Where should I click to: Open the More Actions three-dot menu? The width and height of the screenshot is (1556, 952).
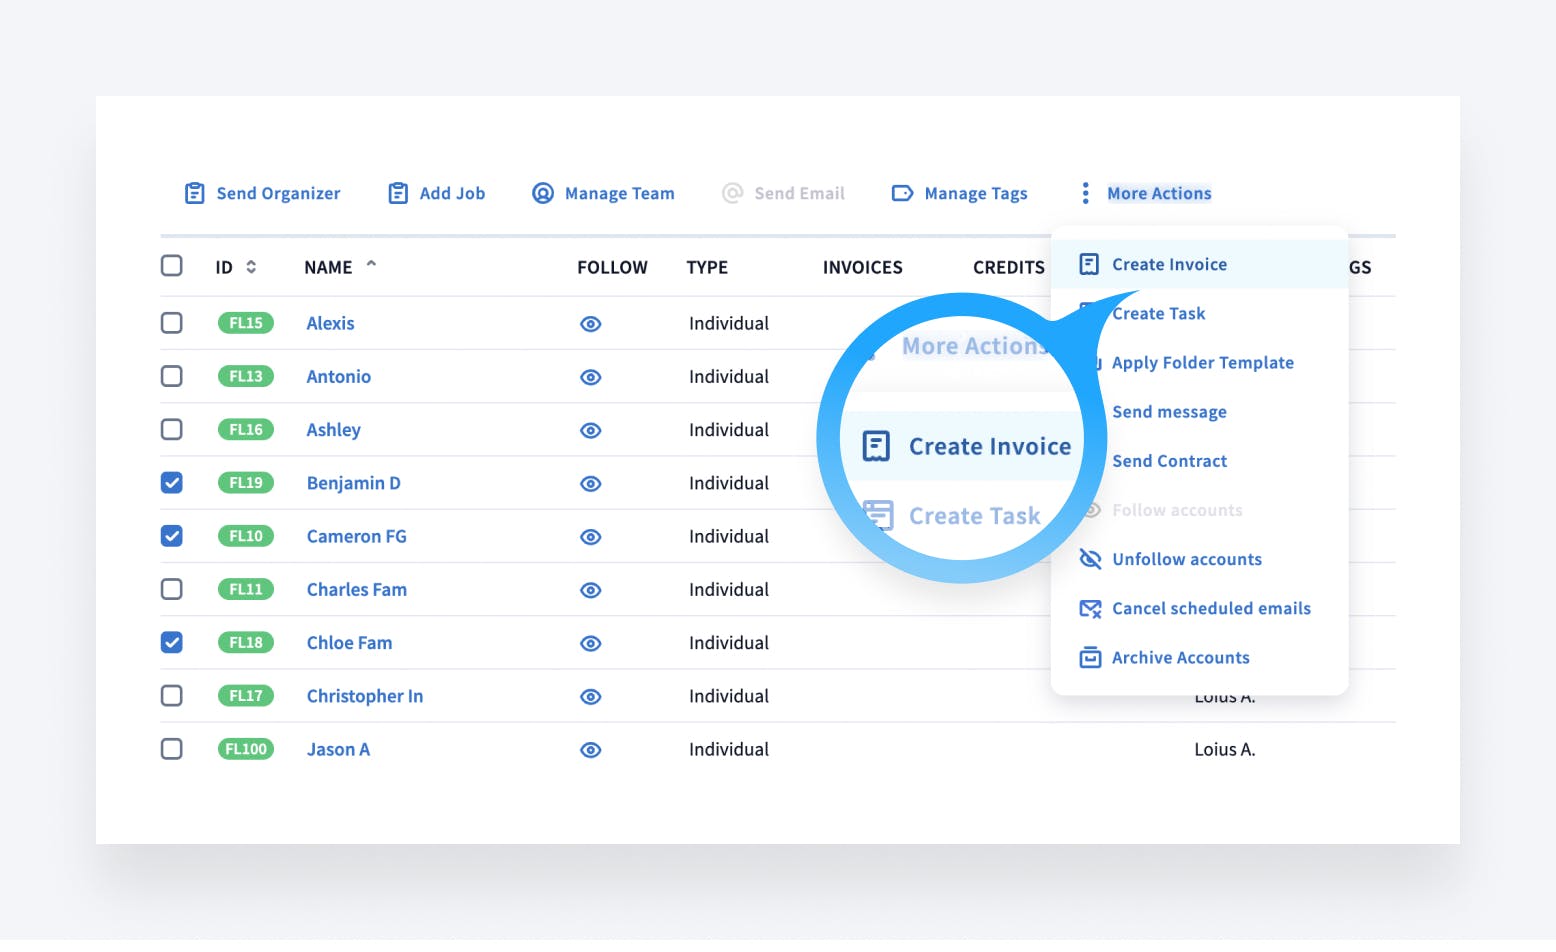tap(1085, 193)
